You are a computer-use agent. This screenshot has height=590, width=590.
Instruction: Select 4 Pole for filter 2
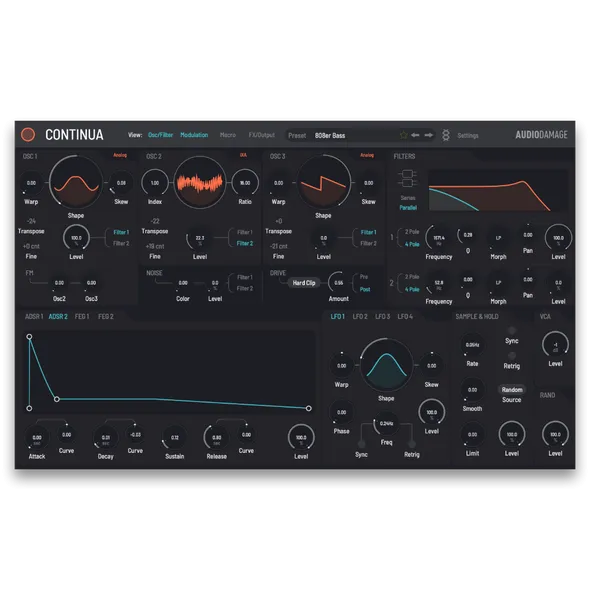coord(412,289)
